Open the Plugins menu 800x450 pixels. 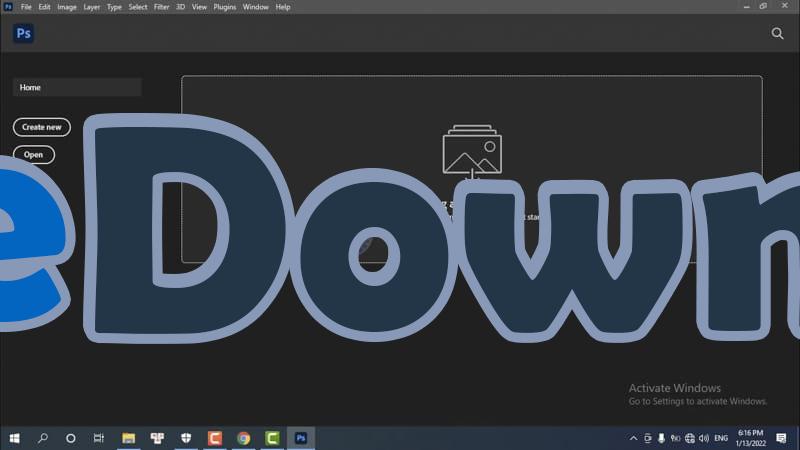(x=225, y=7)
